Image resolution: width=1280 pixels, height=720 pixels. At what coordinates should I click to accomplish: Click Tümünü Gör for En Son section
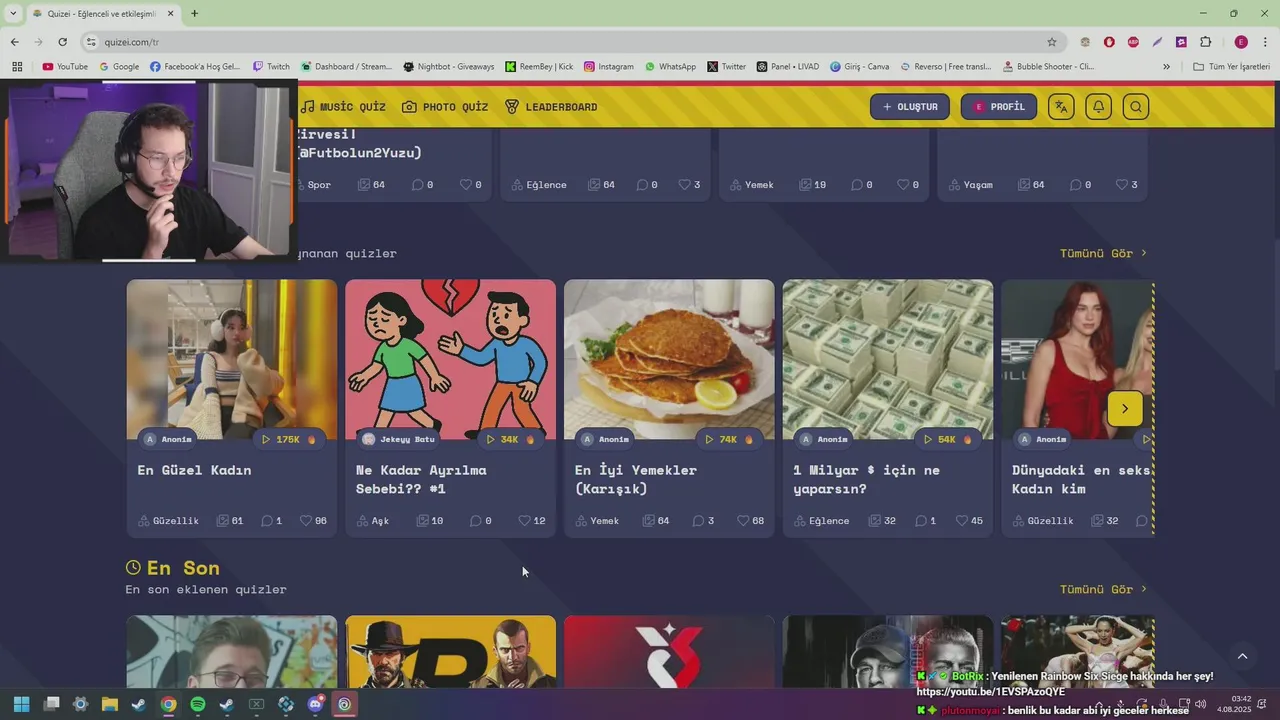click(x=1103, y=589)
